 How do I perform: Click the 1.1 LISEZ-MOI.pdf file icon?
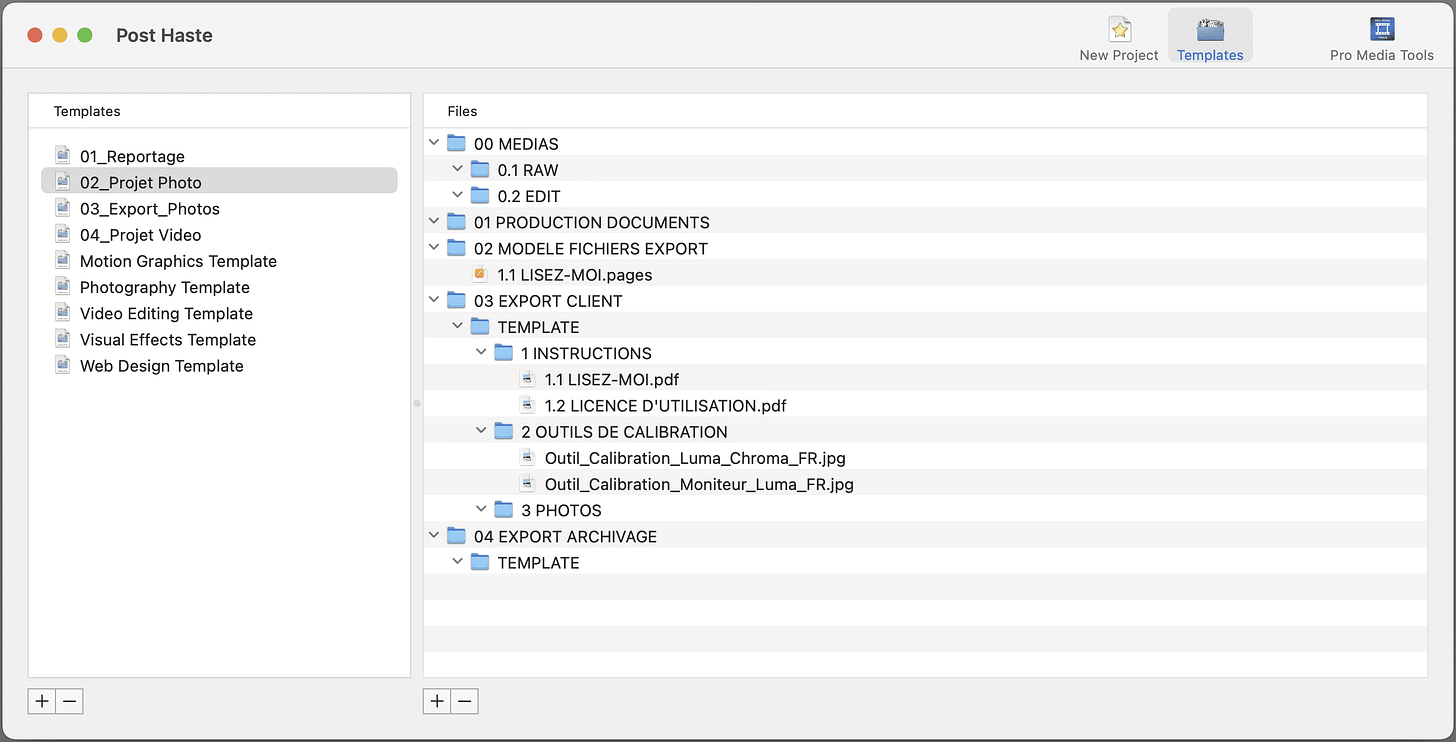tap(527, 379)
